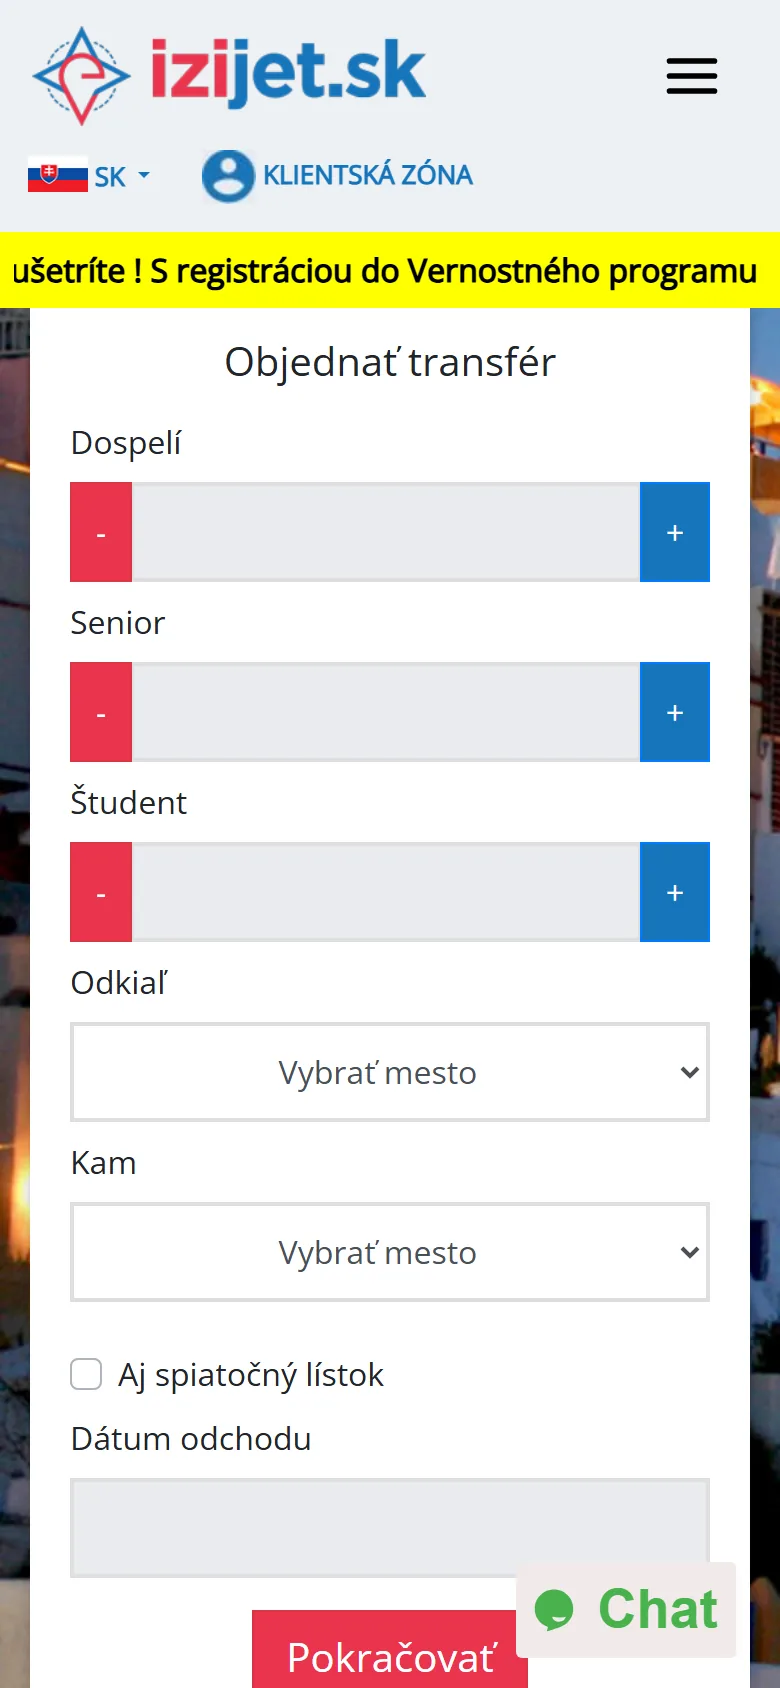Screen dimensions: 780x1688
Task: Click the Dospelí quantity field
Action: pyautogui.click(x=386, y=532)
